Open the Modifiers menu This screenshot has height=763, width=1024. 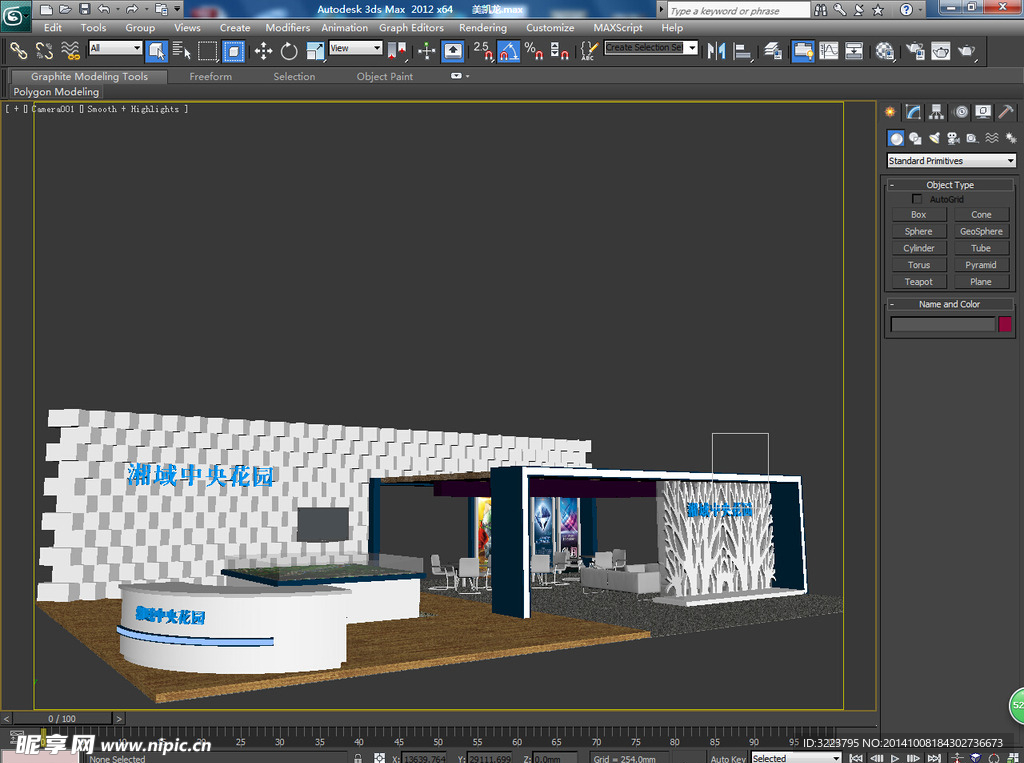288,28
